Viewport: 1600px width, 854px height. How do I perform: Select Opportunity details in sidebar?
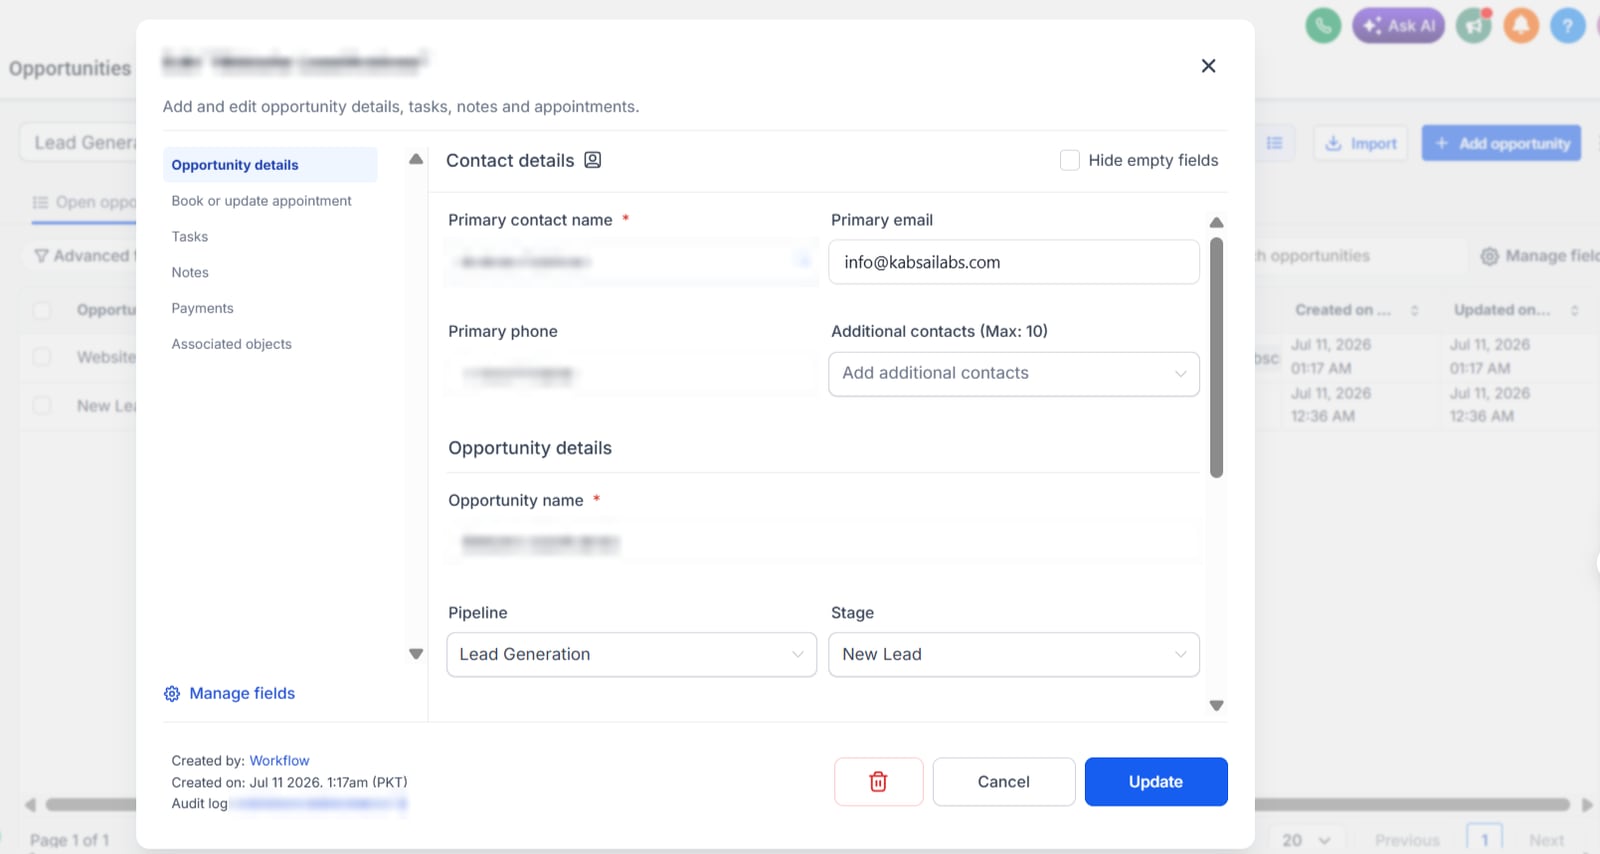coord(270,165)
